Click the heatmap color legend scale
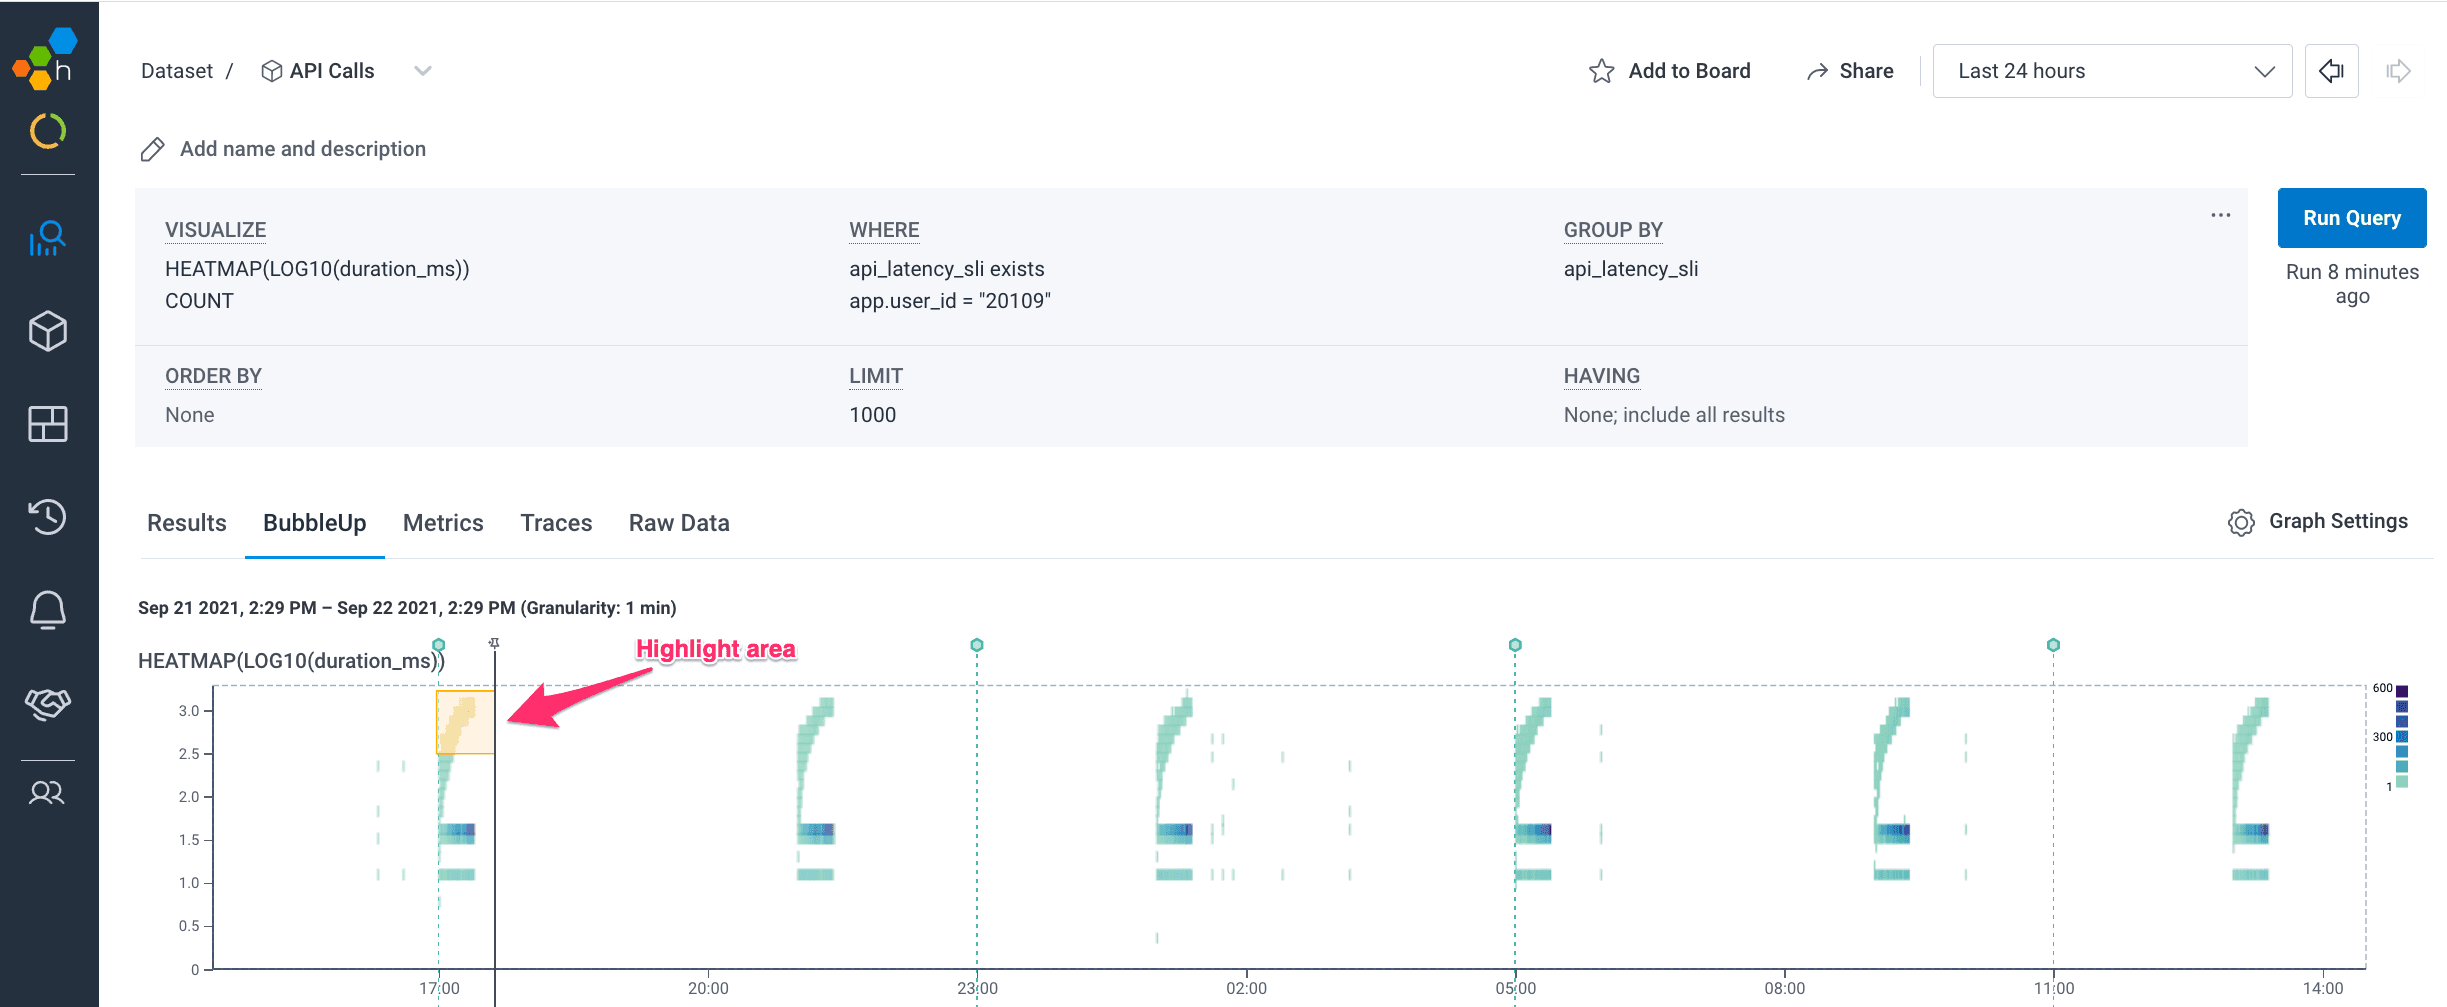The image size is (2447, 1007). [x=2401, y=736]
